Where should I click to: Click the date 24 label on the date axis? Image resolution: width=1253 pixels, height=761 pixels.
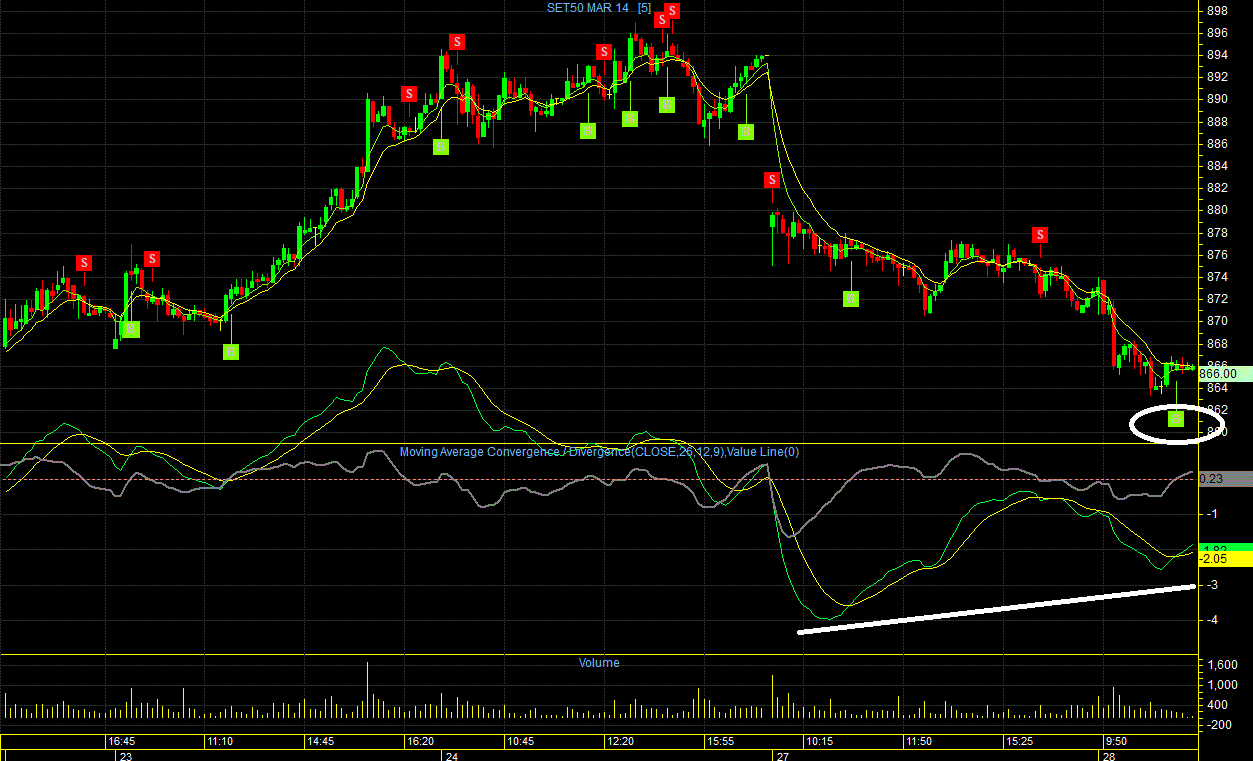click(x=450, y=756)
